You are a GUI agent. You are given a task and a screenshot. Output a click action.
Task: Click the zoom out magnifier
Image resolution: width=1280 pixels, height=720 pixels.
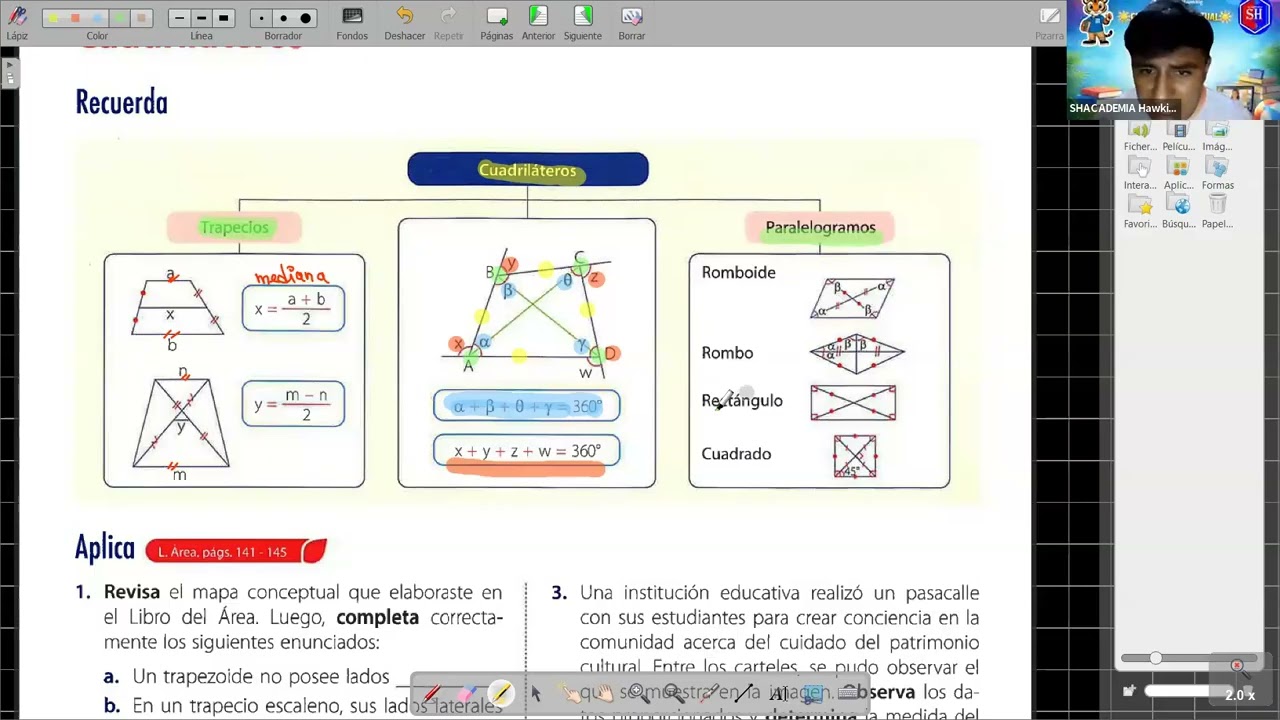673,692
